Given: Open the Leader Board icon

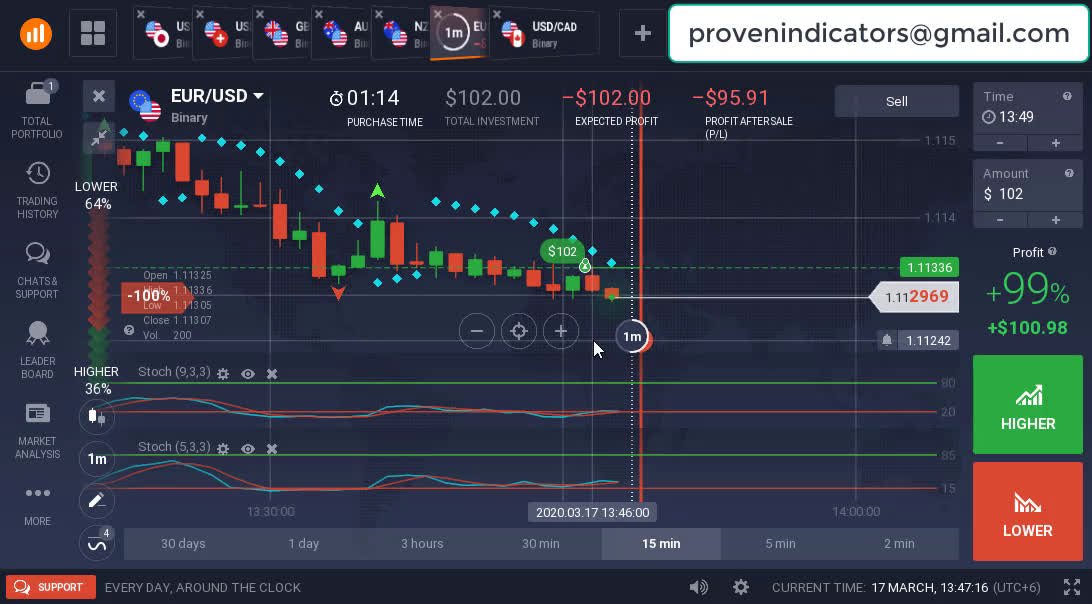Looking at the screenshot, I should tap(37, 334).
